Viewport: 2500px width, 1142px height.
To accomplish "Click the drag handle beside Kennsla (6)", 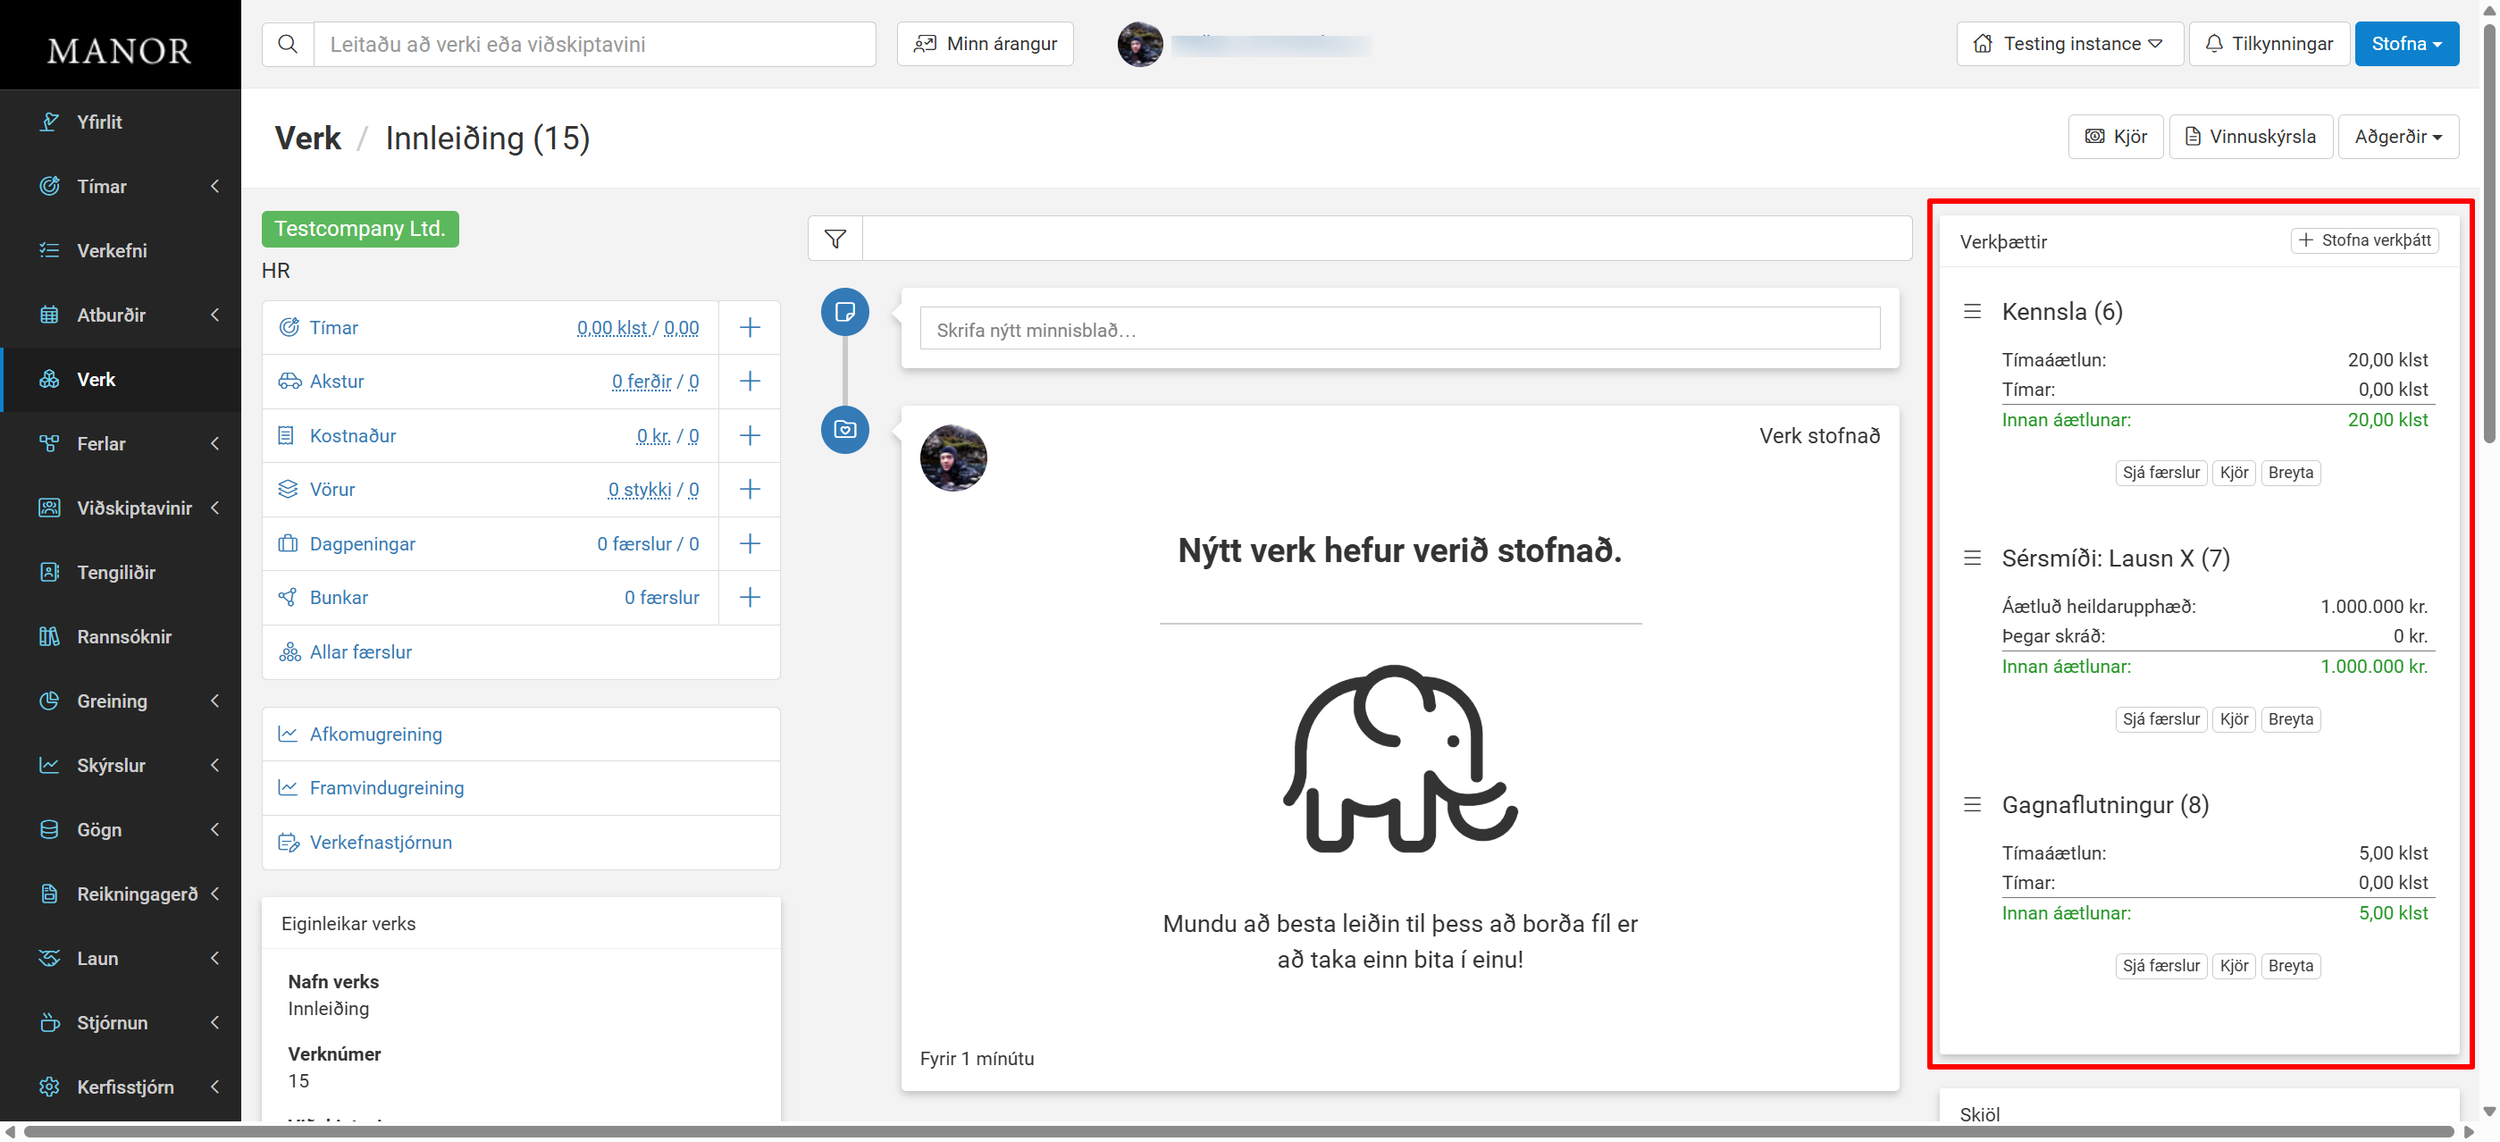I will click(1972, 312).
